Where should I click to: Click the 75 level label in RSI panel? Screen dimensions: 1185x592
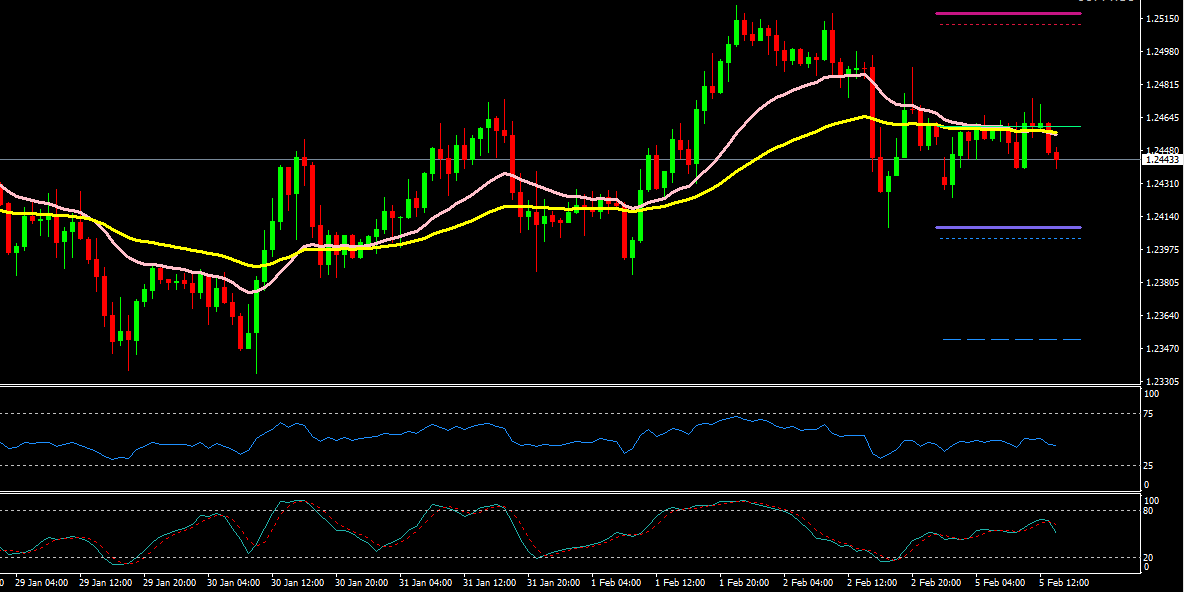pyautogui.click(x=1151, y=413)
